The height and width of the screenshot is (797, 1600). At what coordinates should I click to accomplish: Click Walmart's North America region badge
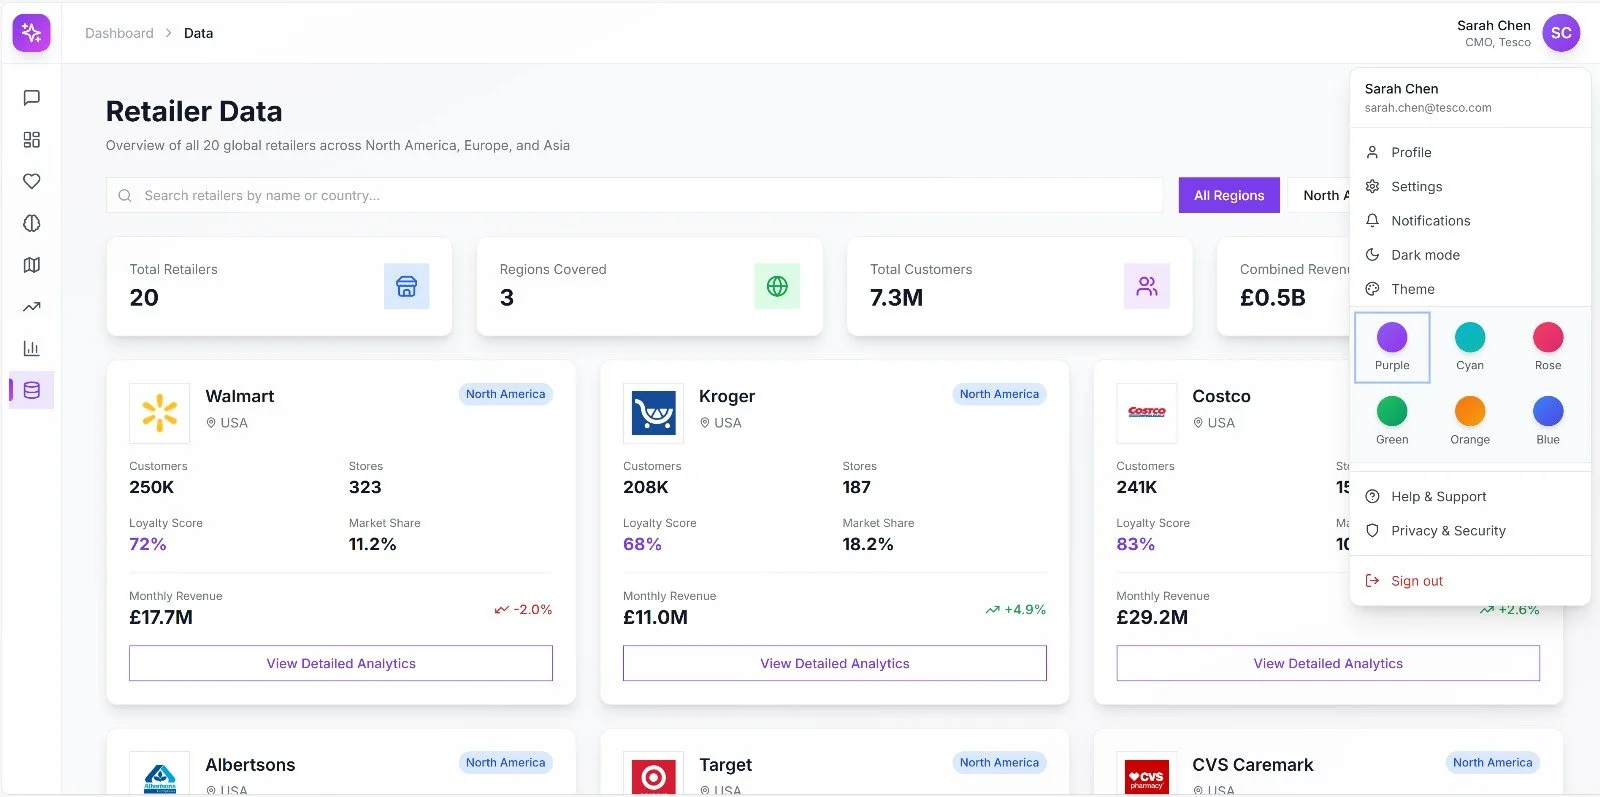pyautogui.click(x=505, y=394)
